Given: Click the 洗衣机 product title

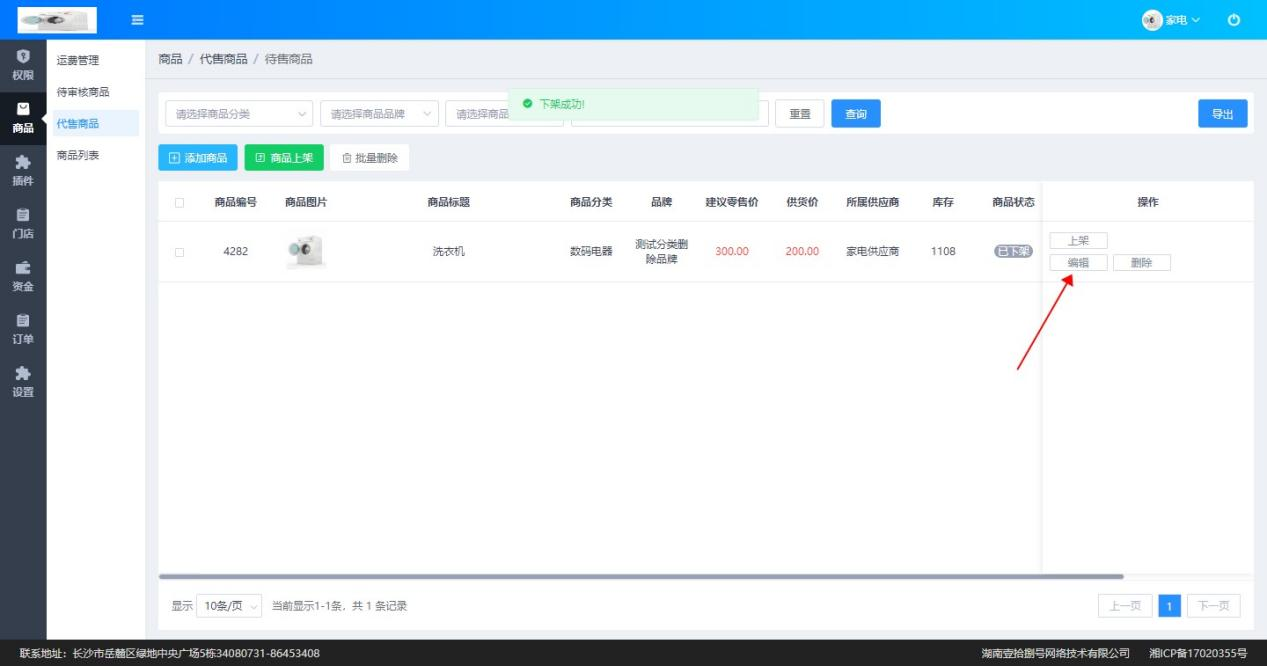Looking at the screenshot, I should 448,252.
